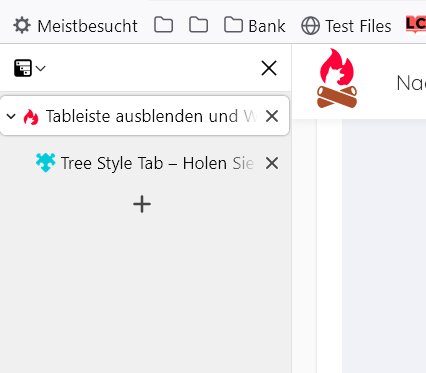Open the first unnamed bookmark folder
This screenshot has height=373, width=426.
pos(163,25)
